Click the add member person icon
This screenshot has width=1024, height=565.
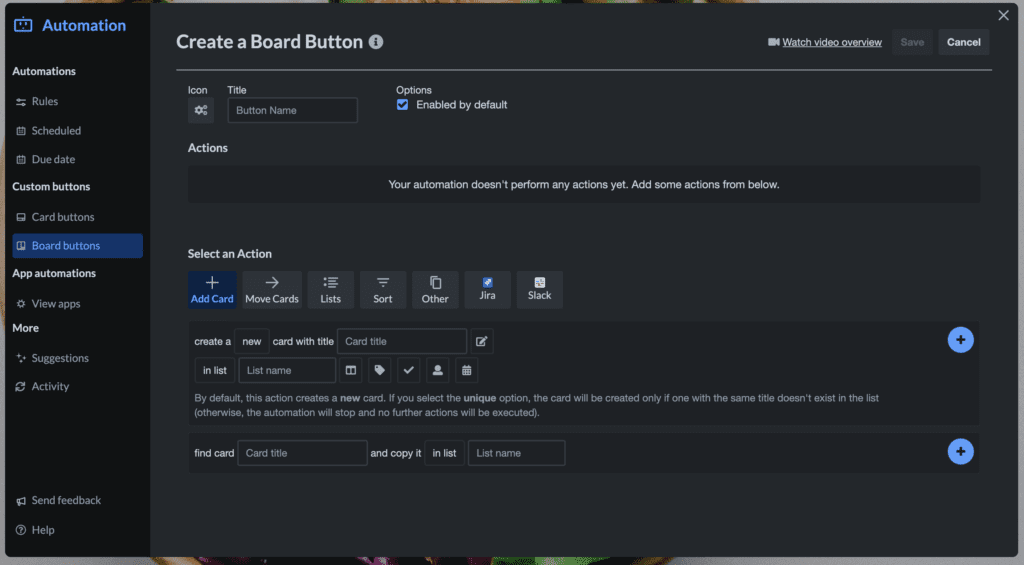pos(437,370)
